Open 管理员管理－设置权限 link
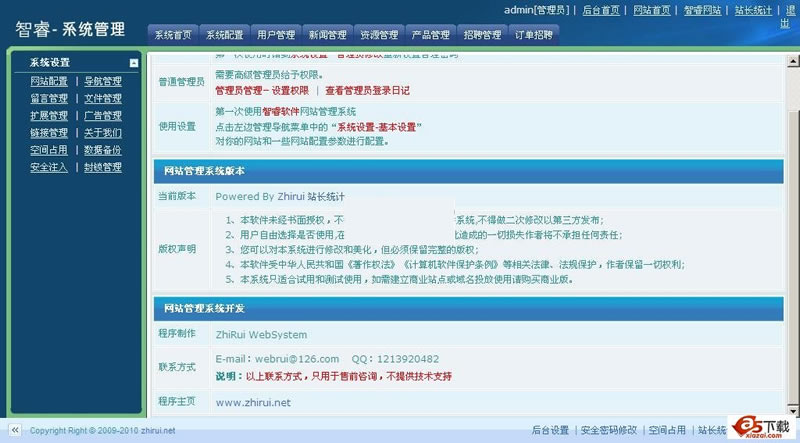The width and height of the screenshot is (800, 443). pyautogui.click(x=262, y=90)
